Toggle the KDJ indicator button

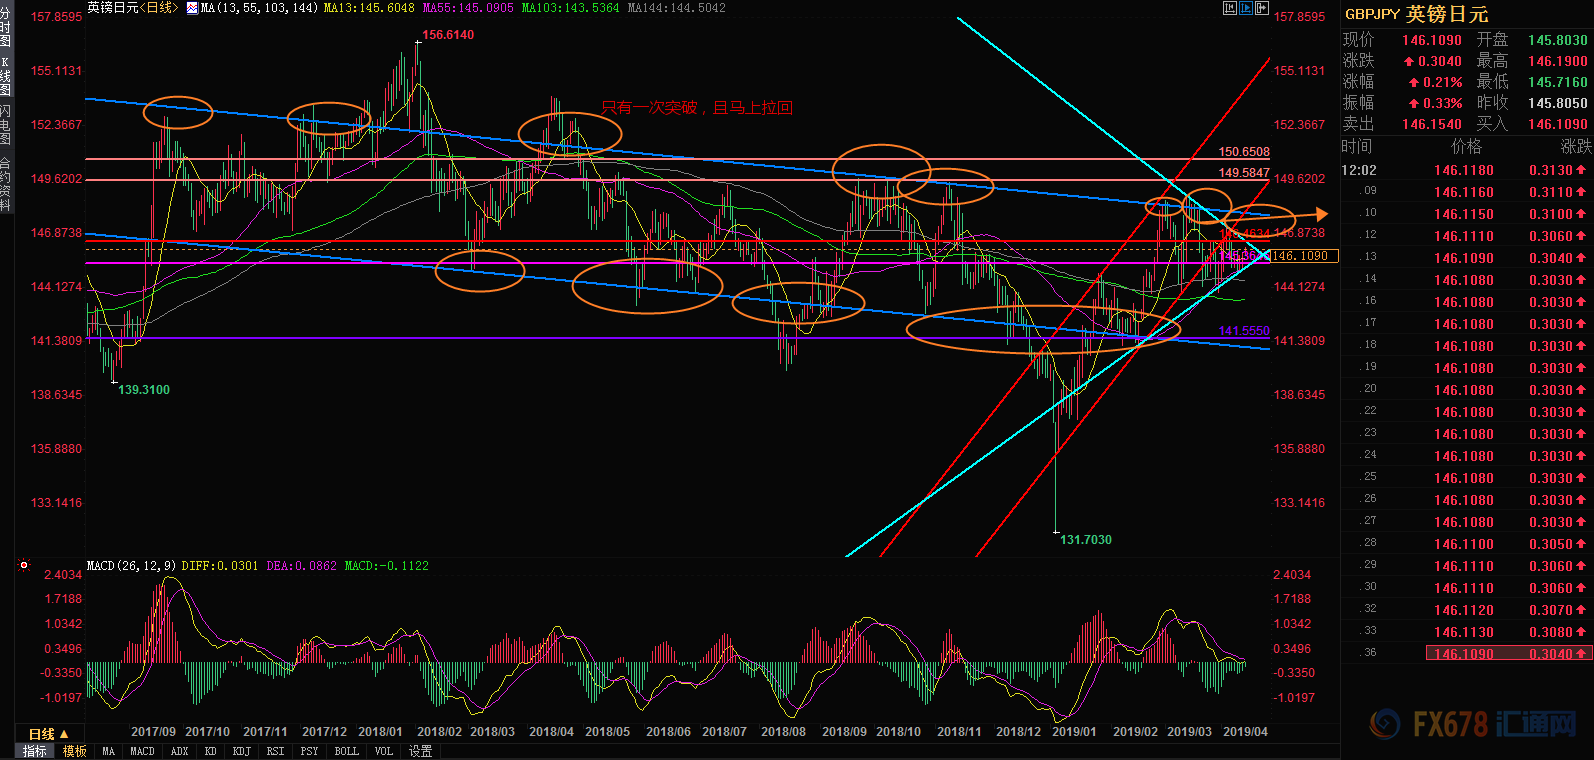(241, 751)
